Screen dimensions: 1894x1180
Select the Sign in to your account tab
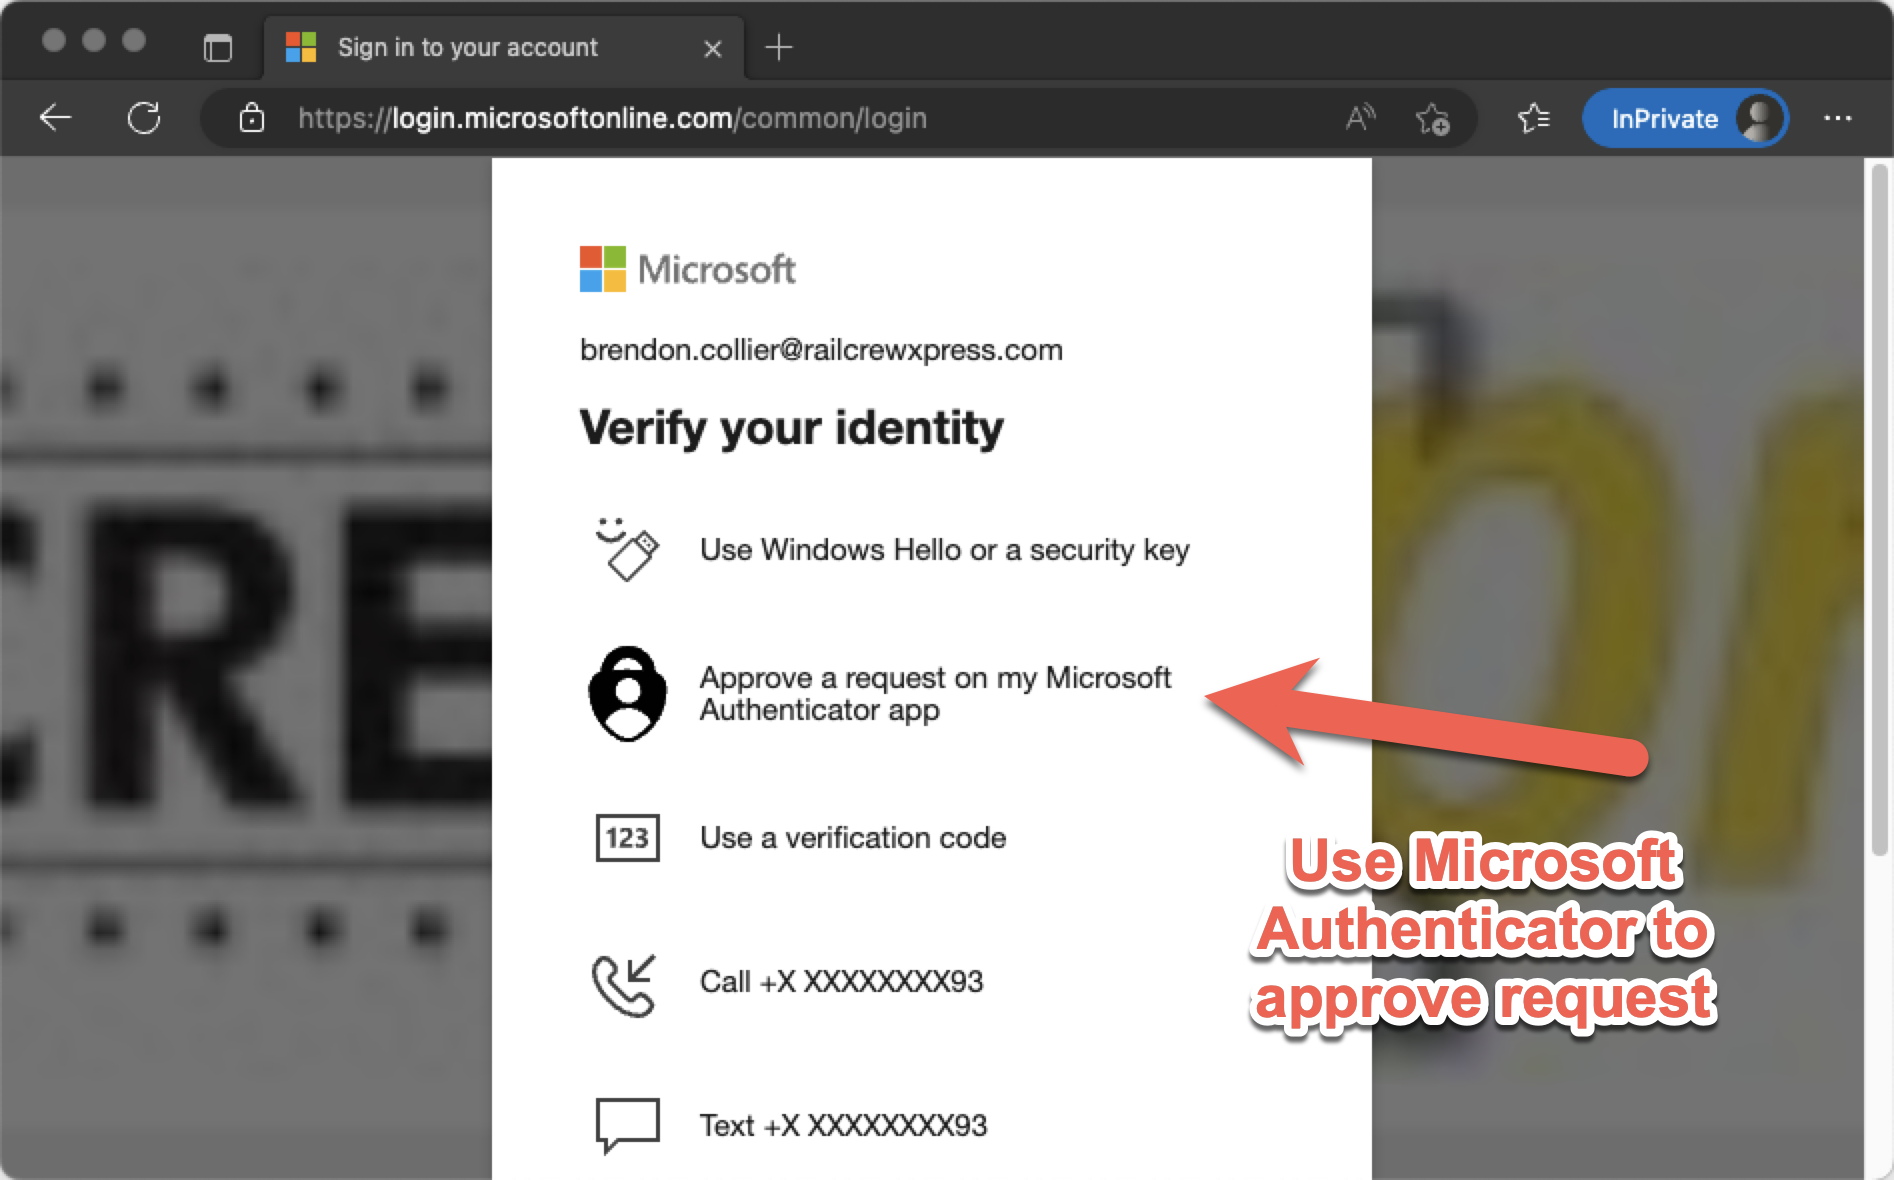[504, 48]
